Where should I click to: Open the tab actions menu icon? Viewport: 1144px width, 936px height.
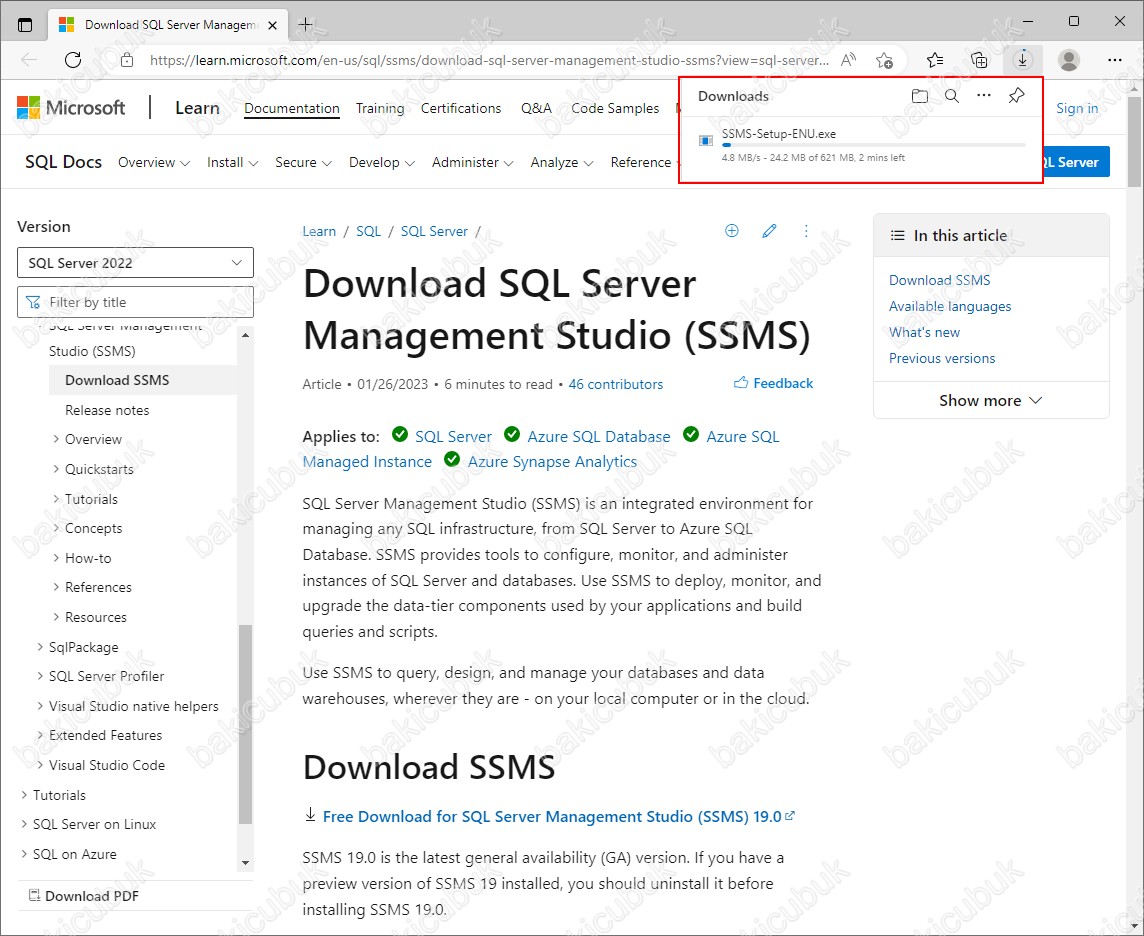pyautogui.click(x=25, y=25)
